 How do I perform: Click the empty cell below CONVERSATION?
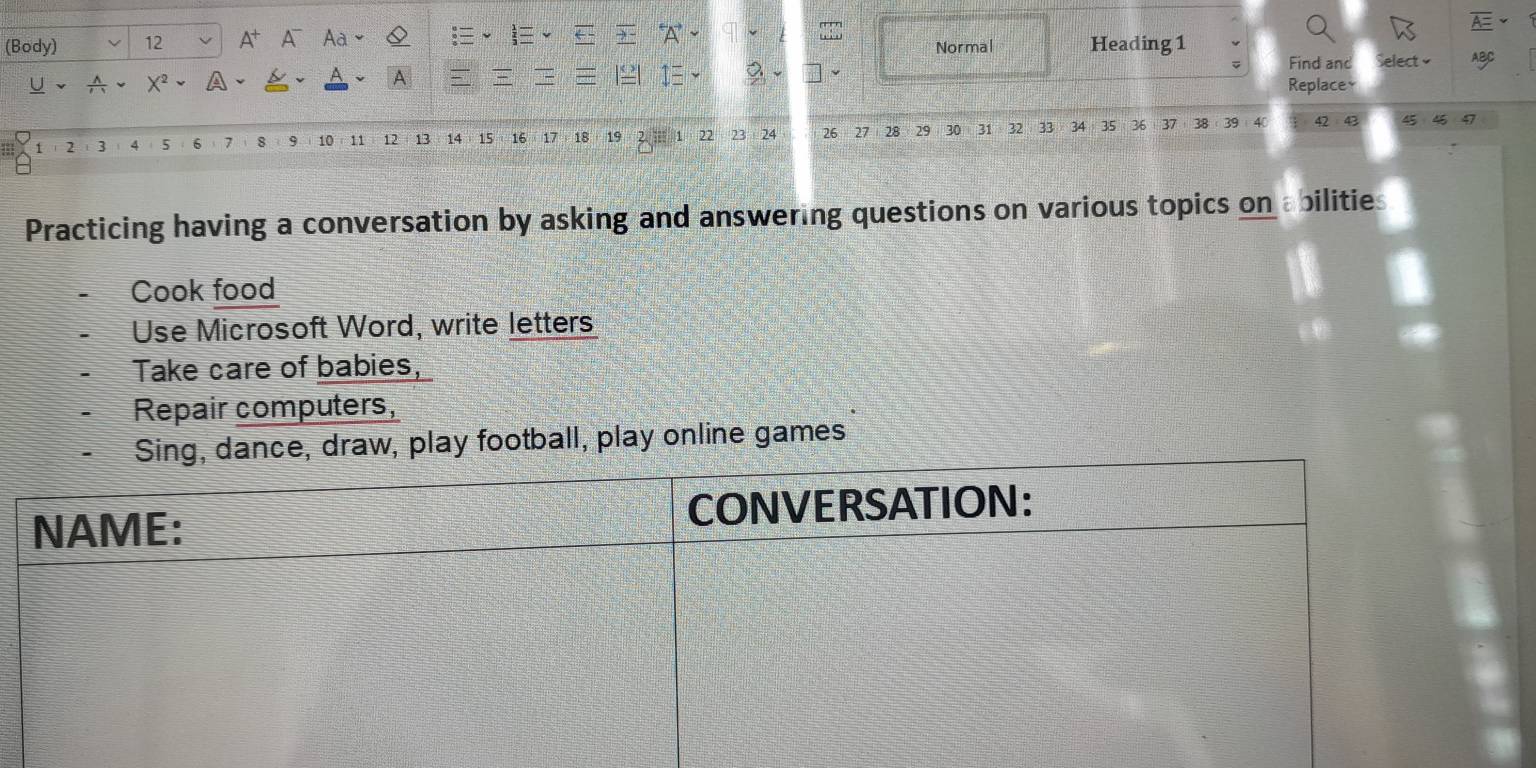(992, 648)
